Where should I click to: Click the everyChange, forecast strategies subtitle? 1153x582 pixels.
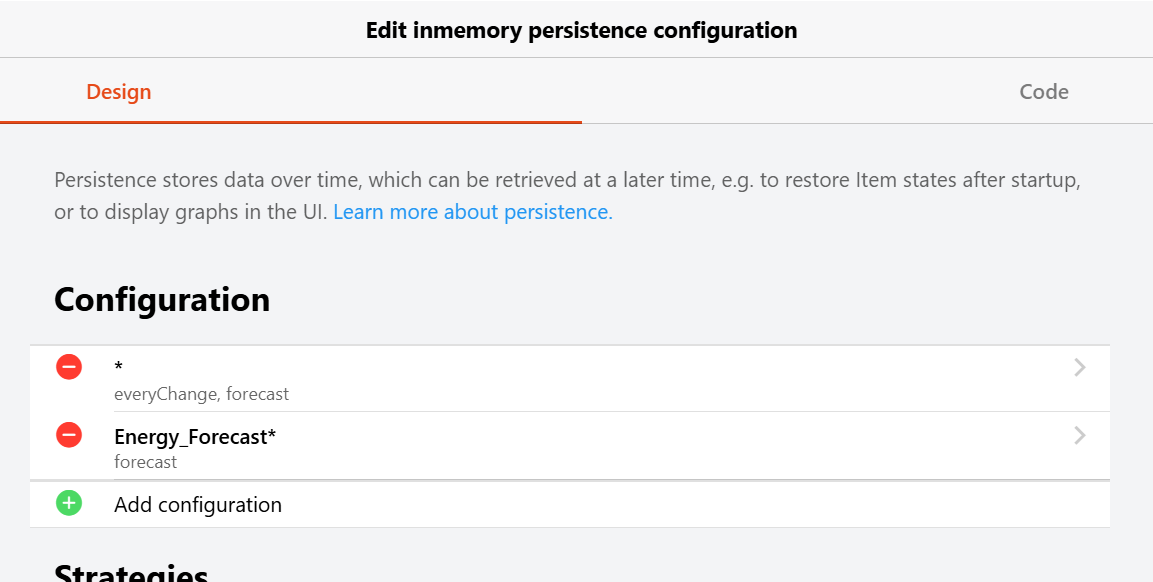[x=201, y=394]
